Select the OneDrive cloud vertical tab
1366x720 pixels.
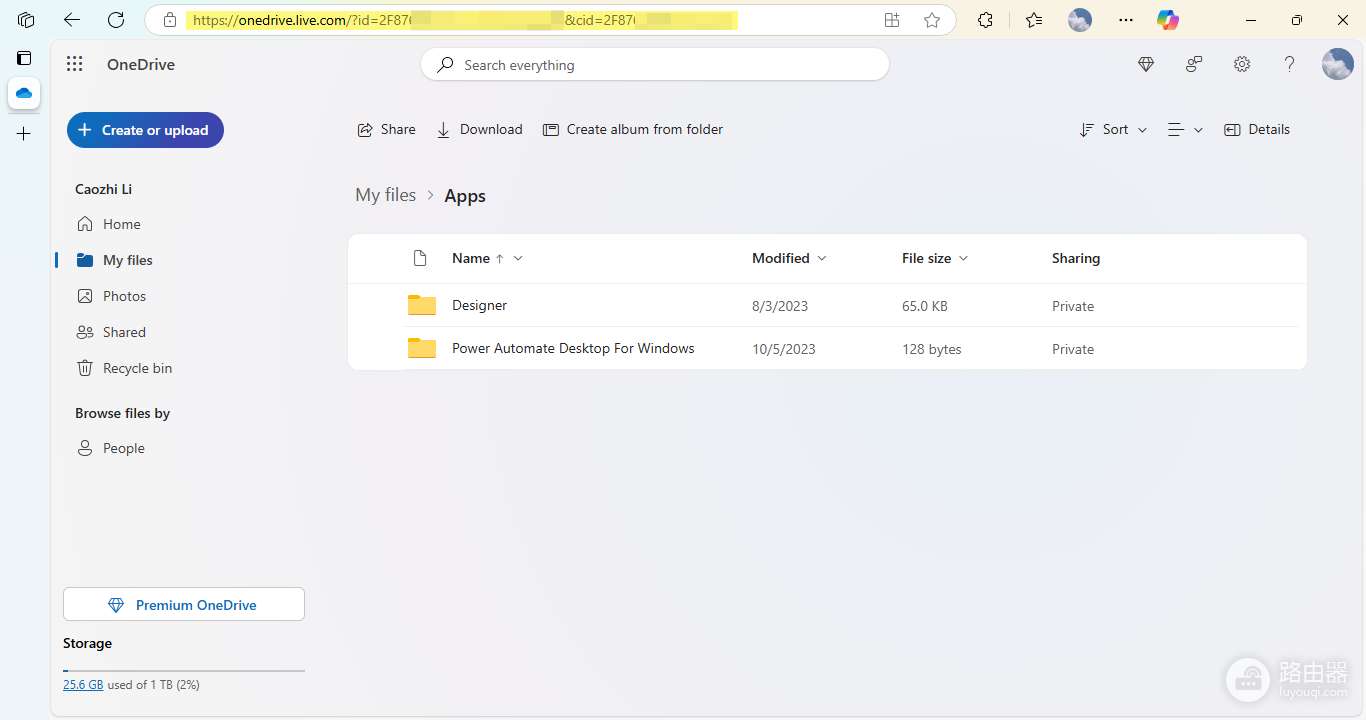click(x=24, y=93)
